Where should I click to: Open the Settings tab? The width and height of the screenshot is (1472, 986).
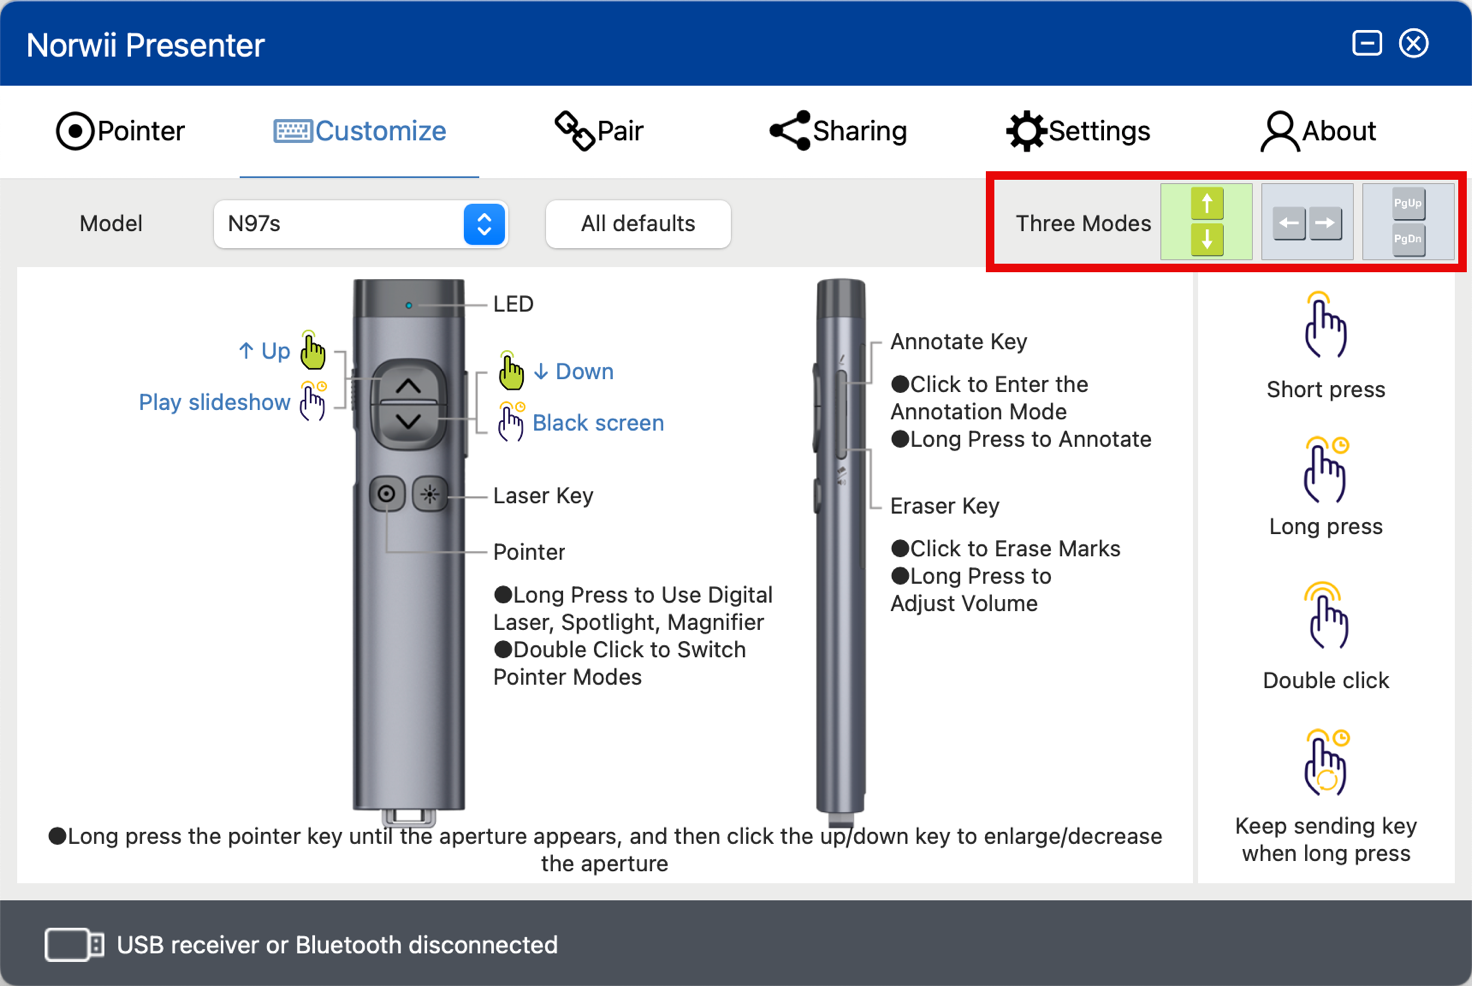(1078, 131)
